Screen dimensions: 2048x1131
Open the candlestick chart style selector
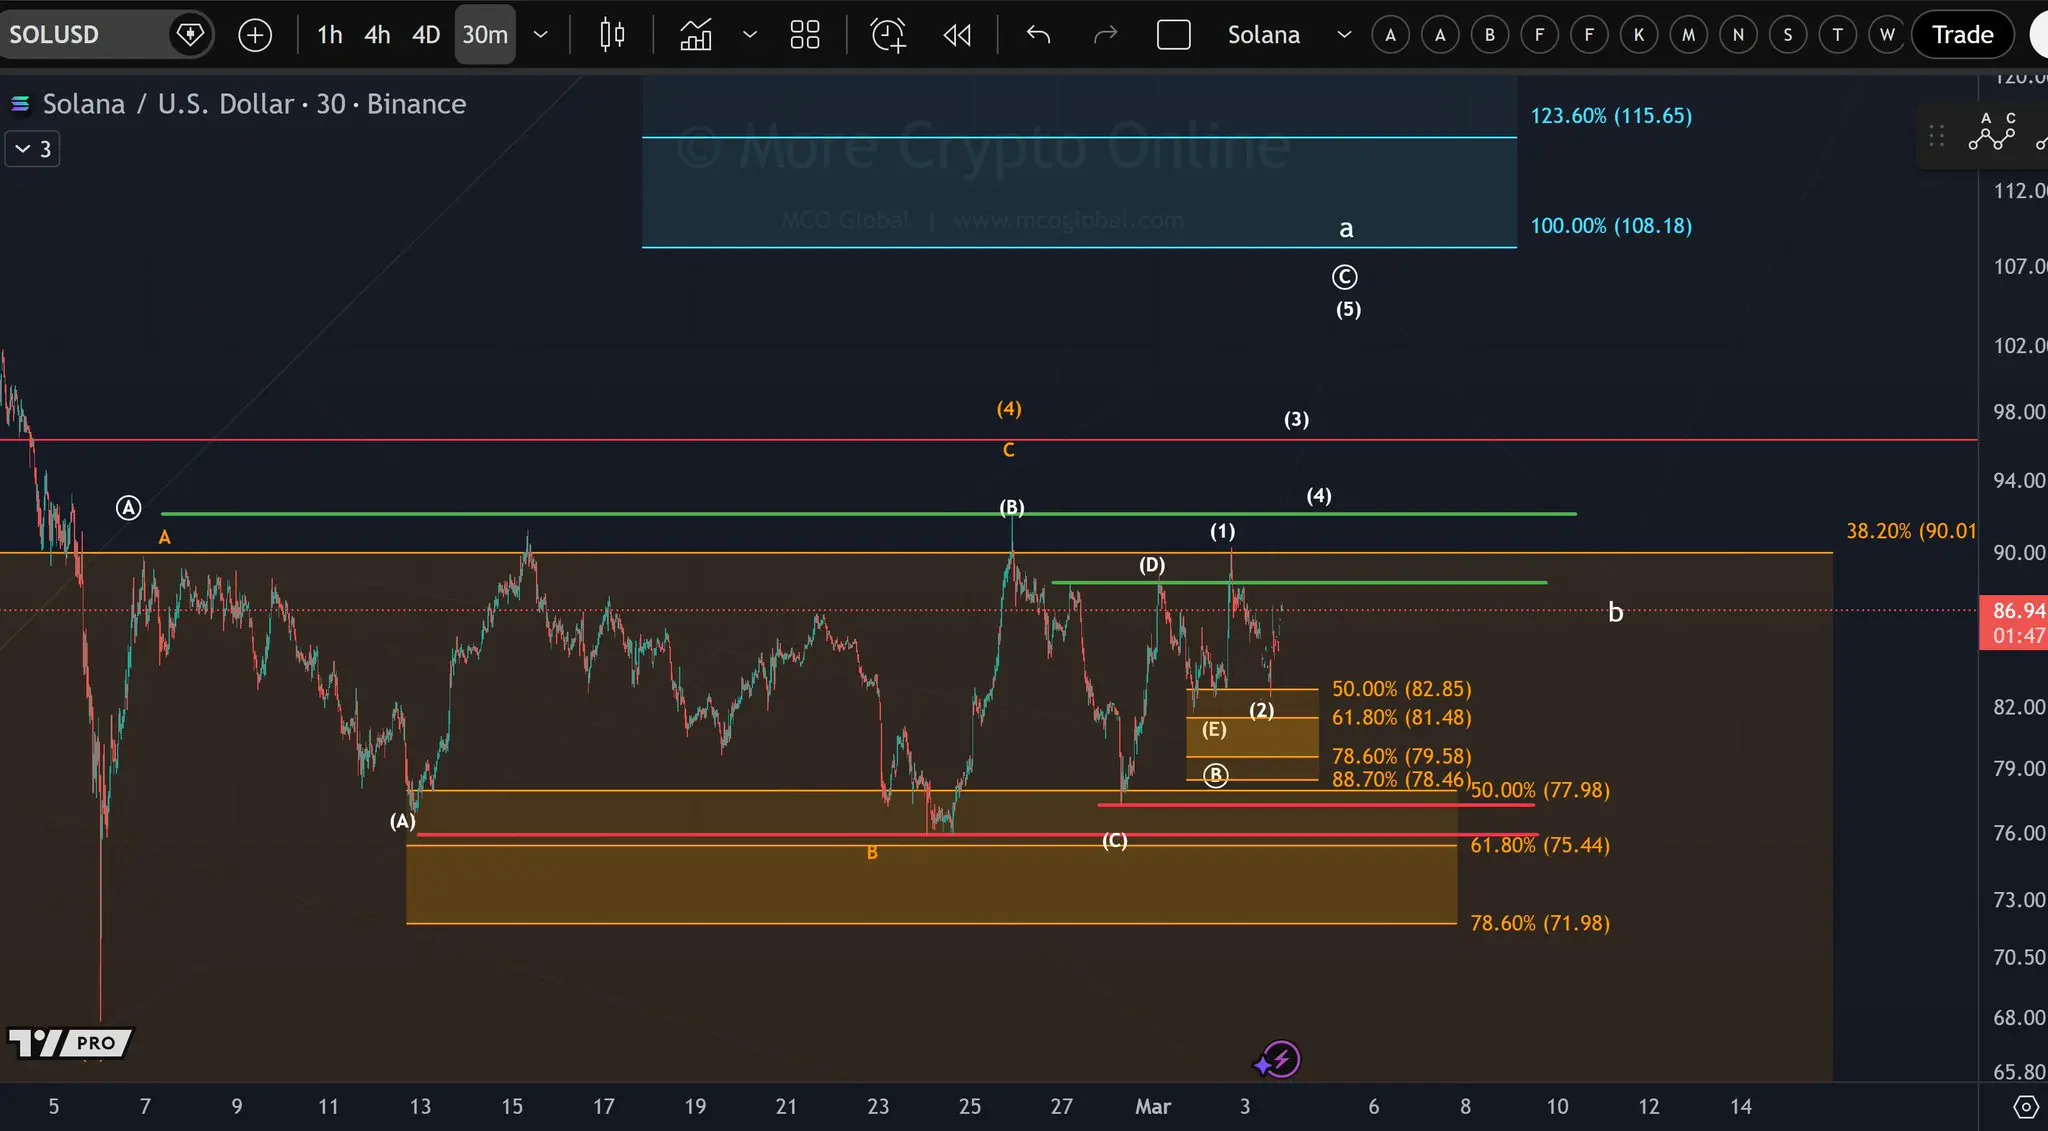pos(612,35)
